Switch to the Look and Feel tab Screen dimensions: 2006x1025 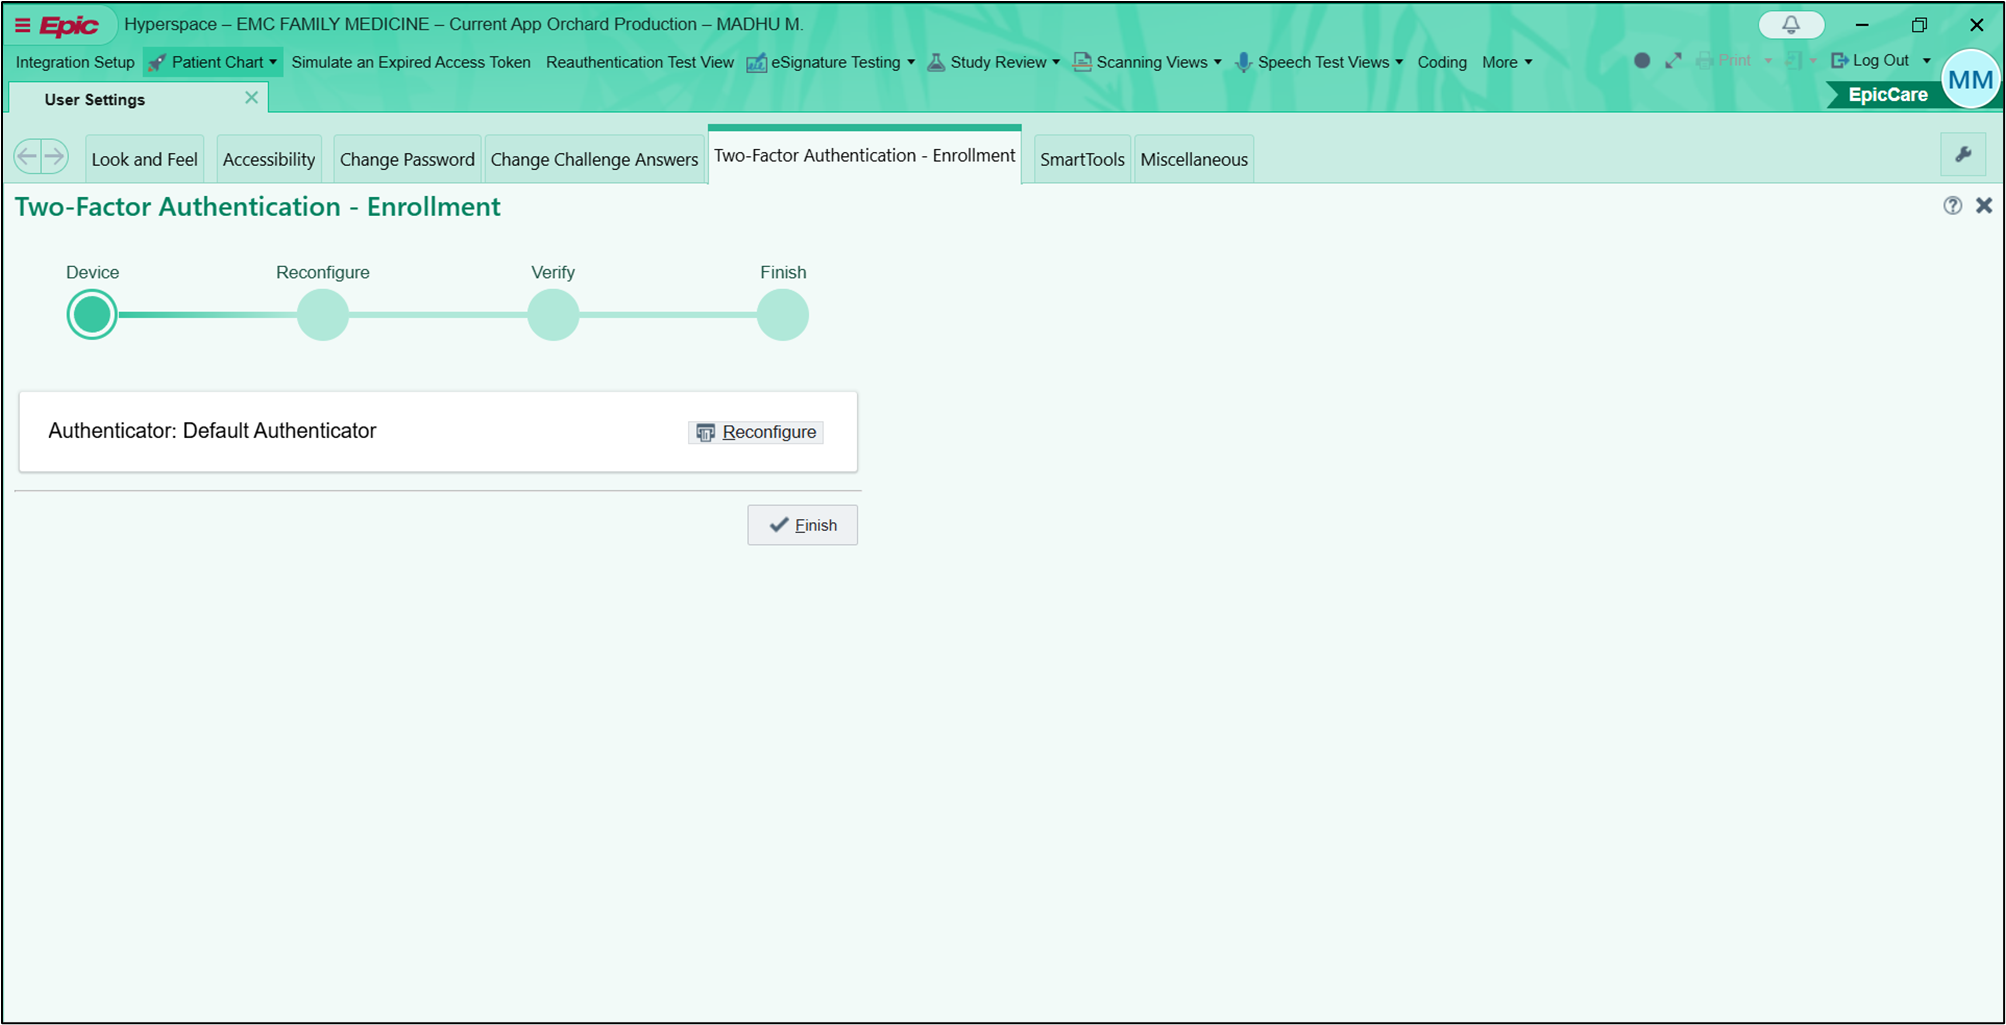click(x=145, y=159)
